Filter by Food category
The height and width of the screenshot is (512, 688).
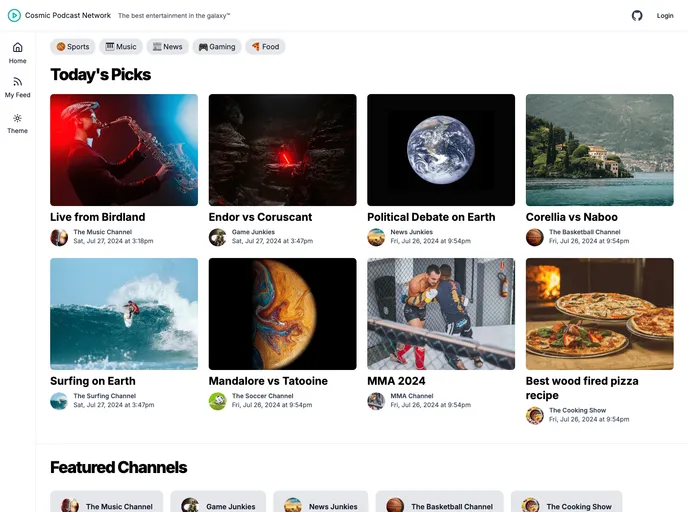click(x=265, y=47)
